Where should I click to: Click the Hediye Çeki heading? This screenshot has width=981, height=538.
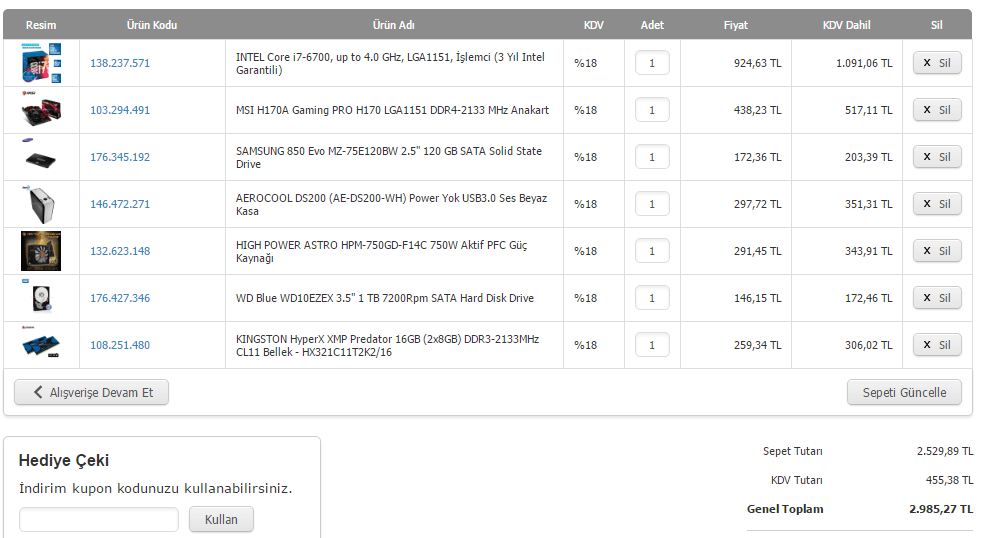[64, 460]
